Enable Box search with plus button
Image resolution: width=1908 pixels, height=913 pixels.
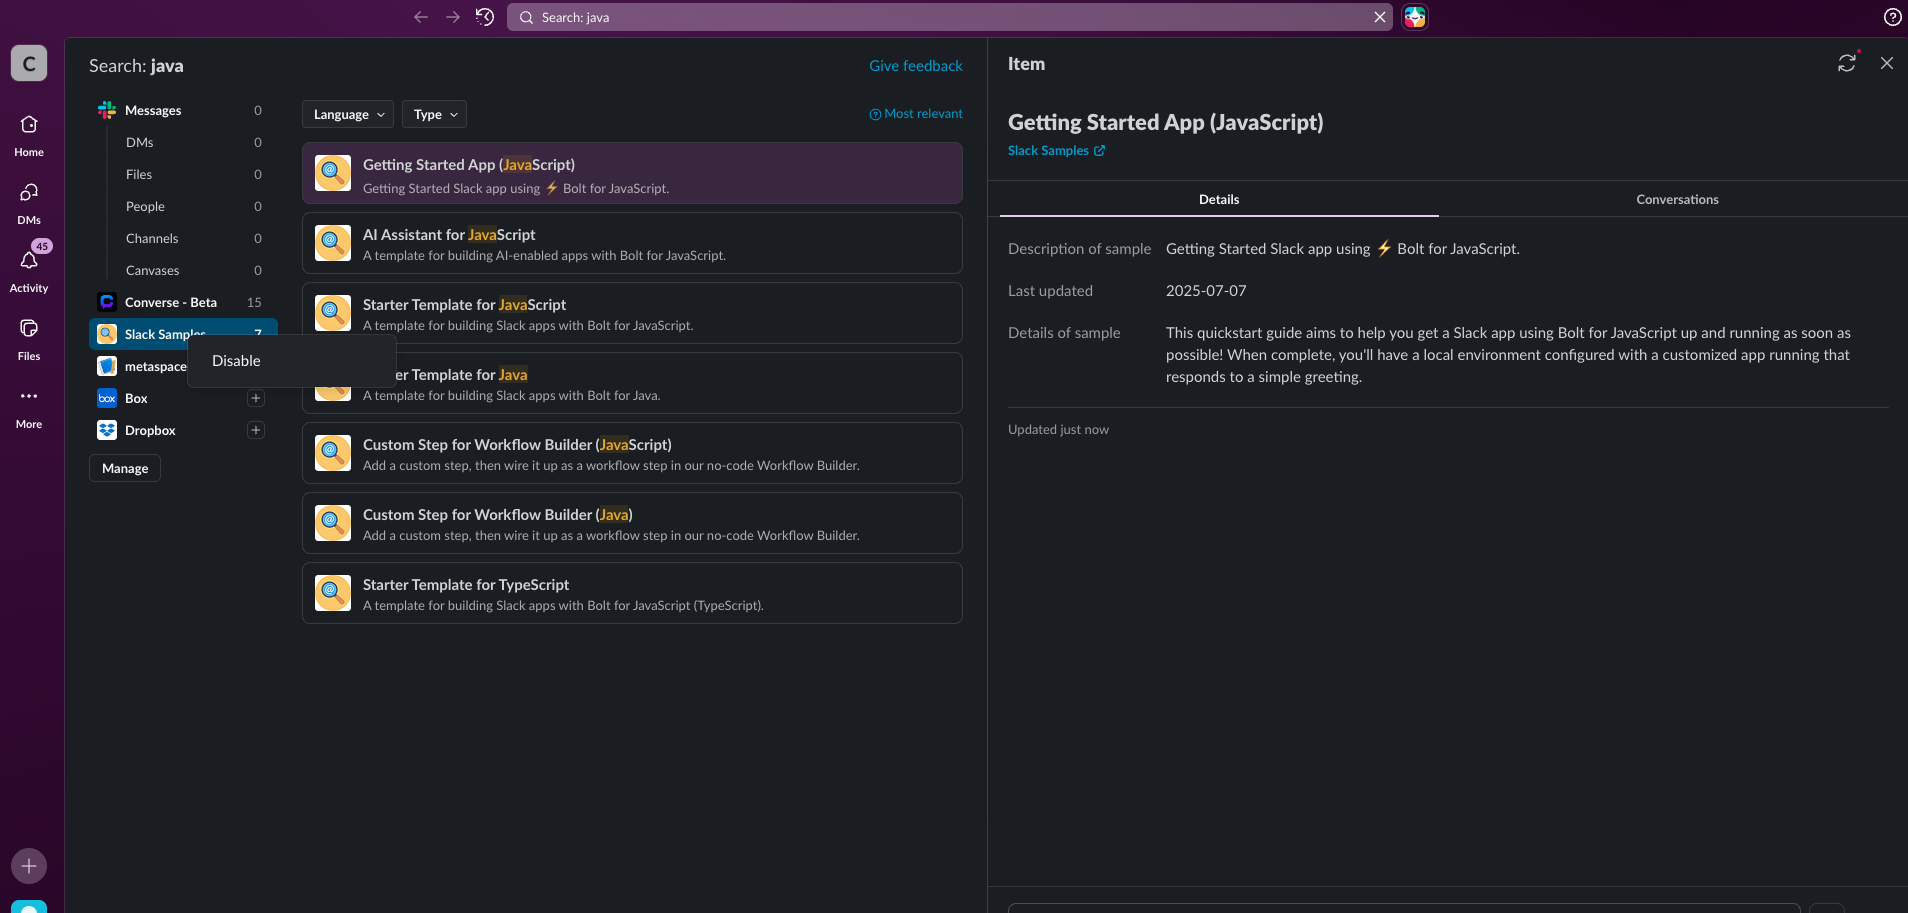click(x=256, y=398)
